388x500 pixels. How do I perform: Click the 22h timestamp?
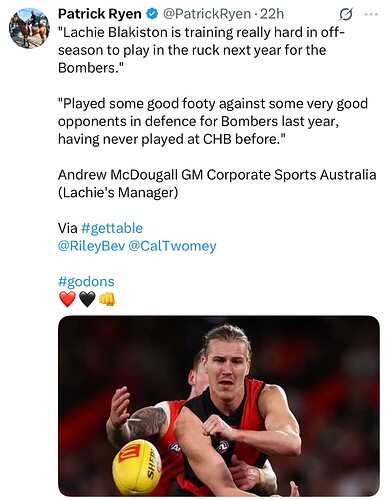[272, 14]
